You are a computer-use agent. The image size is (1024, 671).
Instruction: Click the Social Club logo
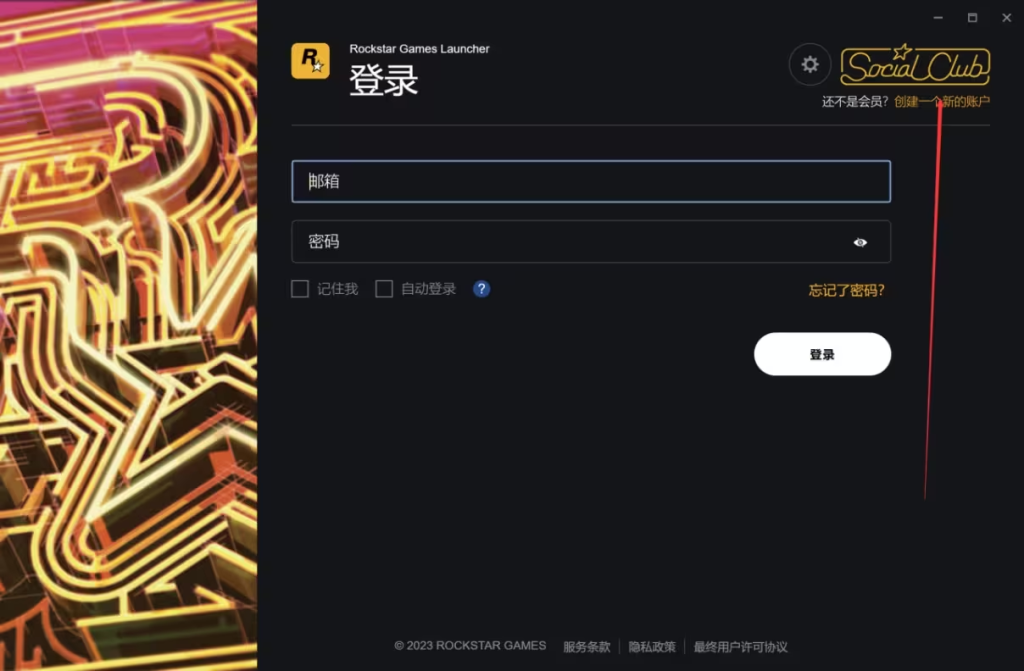coord(915,65)
